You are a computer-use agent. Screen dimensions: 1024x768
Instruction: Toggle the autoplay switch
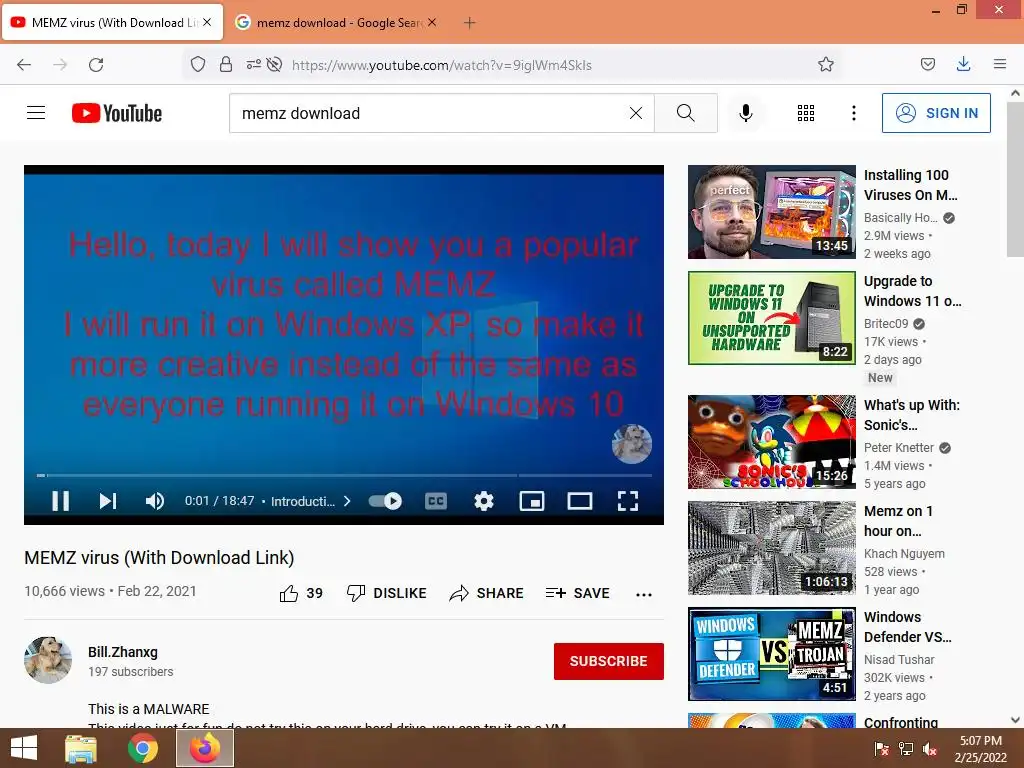tap(385, 501)
